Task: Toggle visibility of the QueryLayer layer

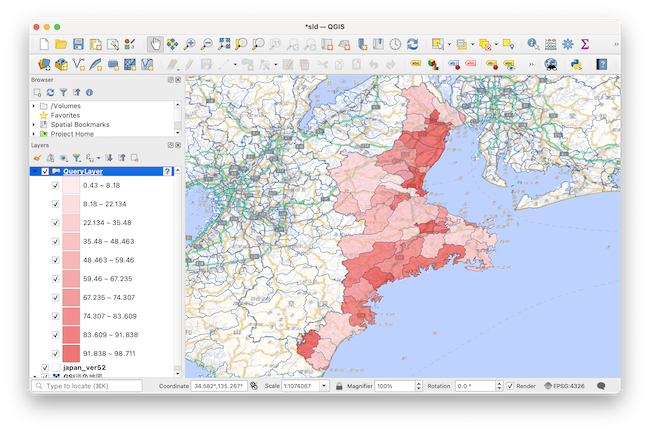Action: (45, 171)
